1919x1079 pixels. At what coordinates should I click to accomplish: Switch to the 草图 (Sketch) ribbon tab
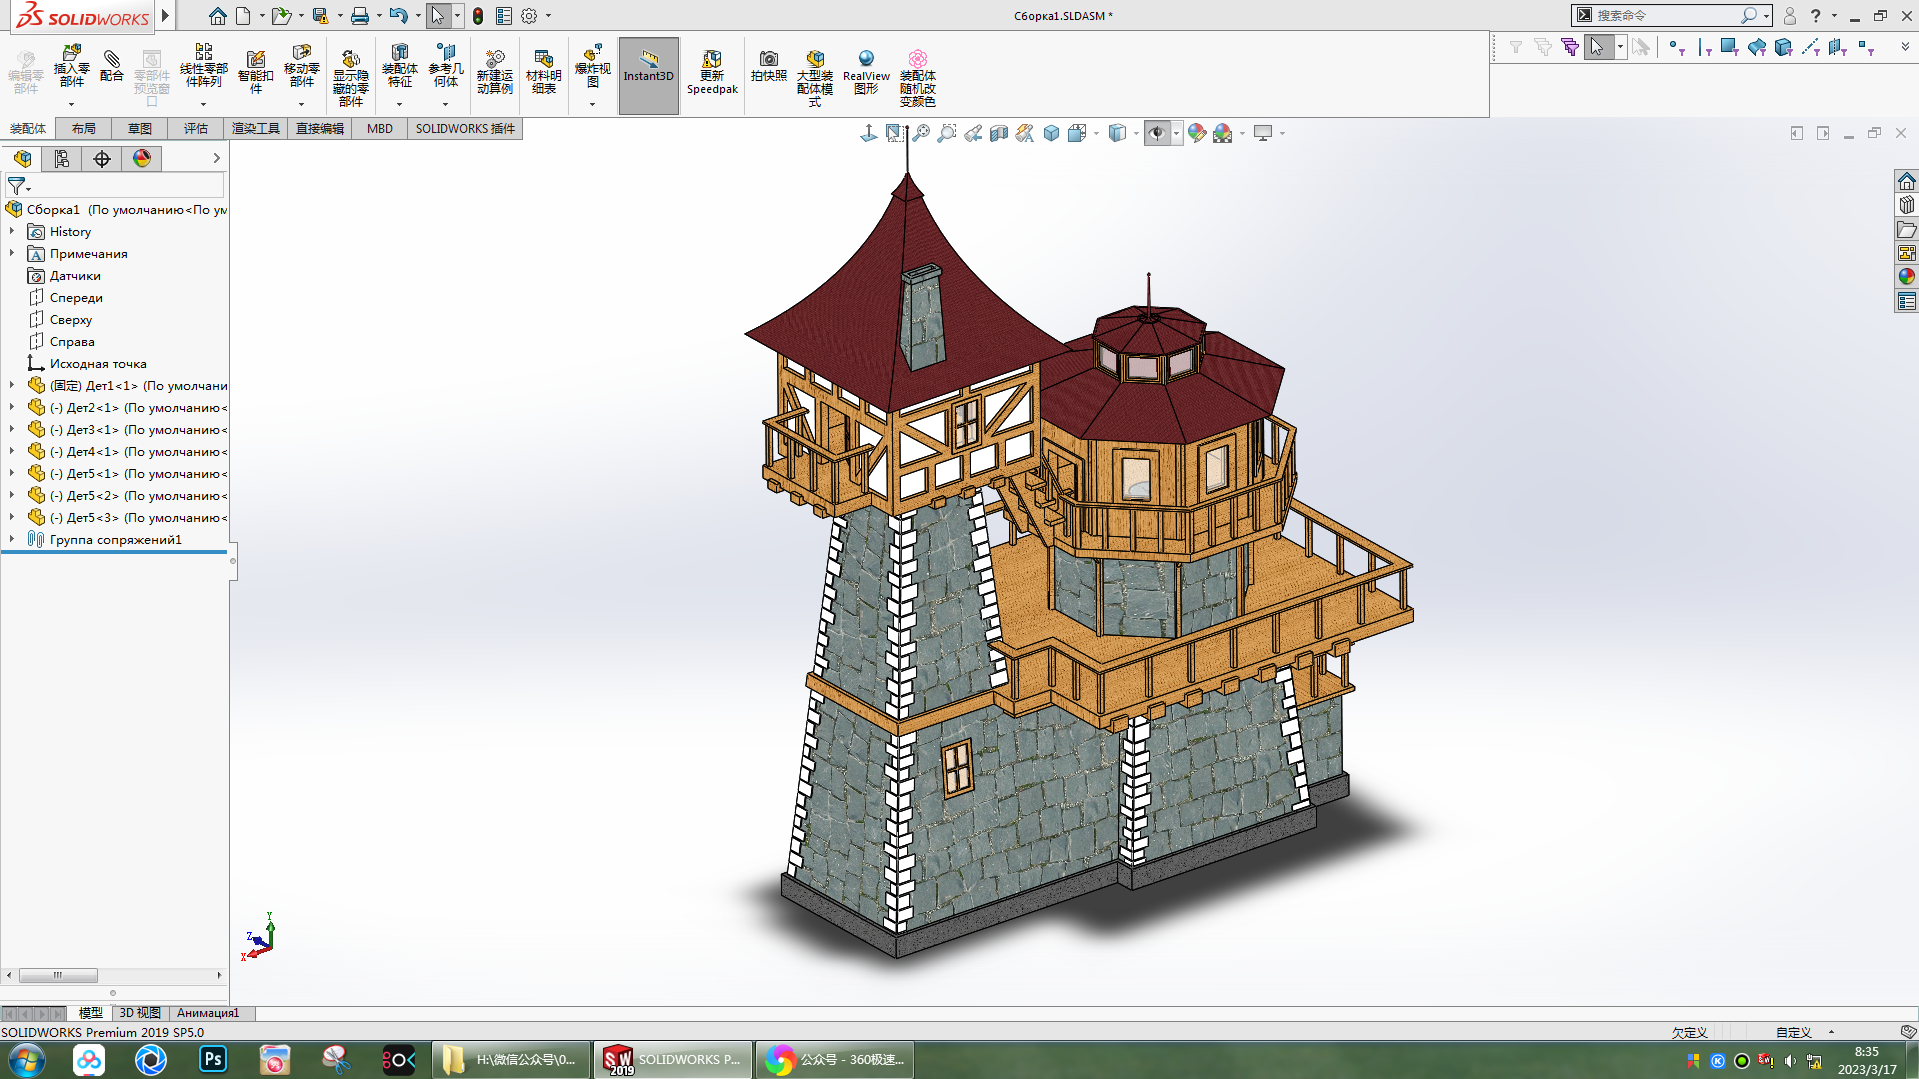[x=139, y=129]
